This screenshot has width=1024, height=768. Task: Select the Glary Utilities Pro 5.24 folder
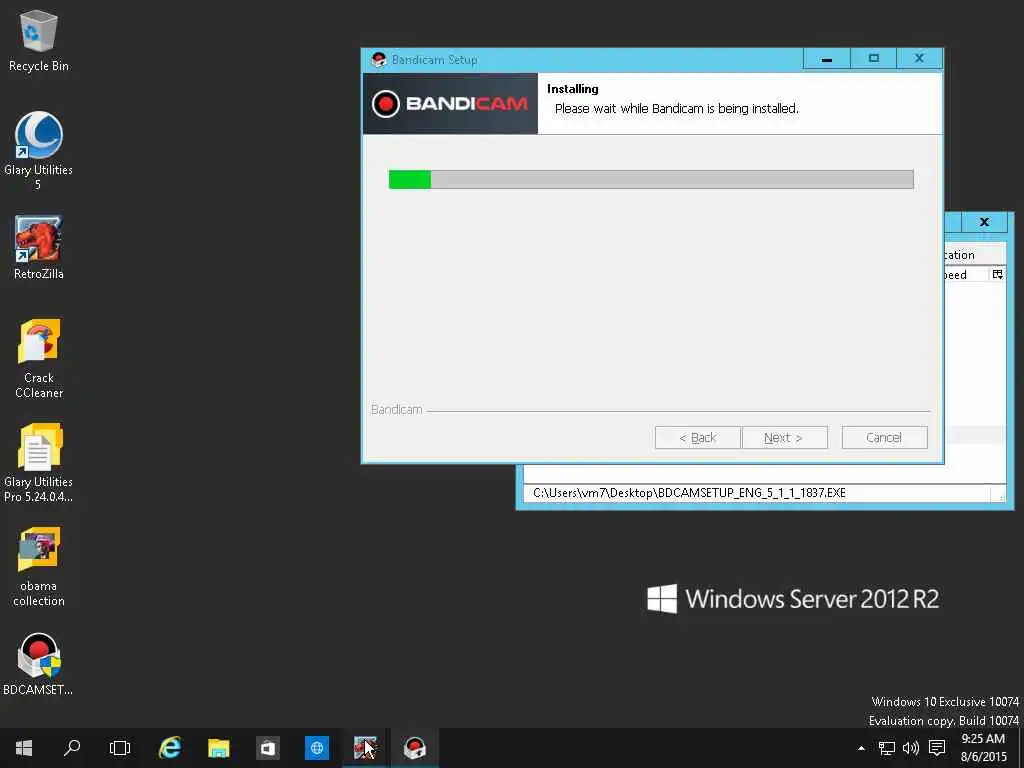point(39,462)
